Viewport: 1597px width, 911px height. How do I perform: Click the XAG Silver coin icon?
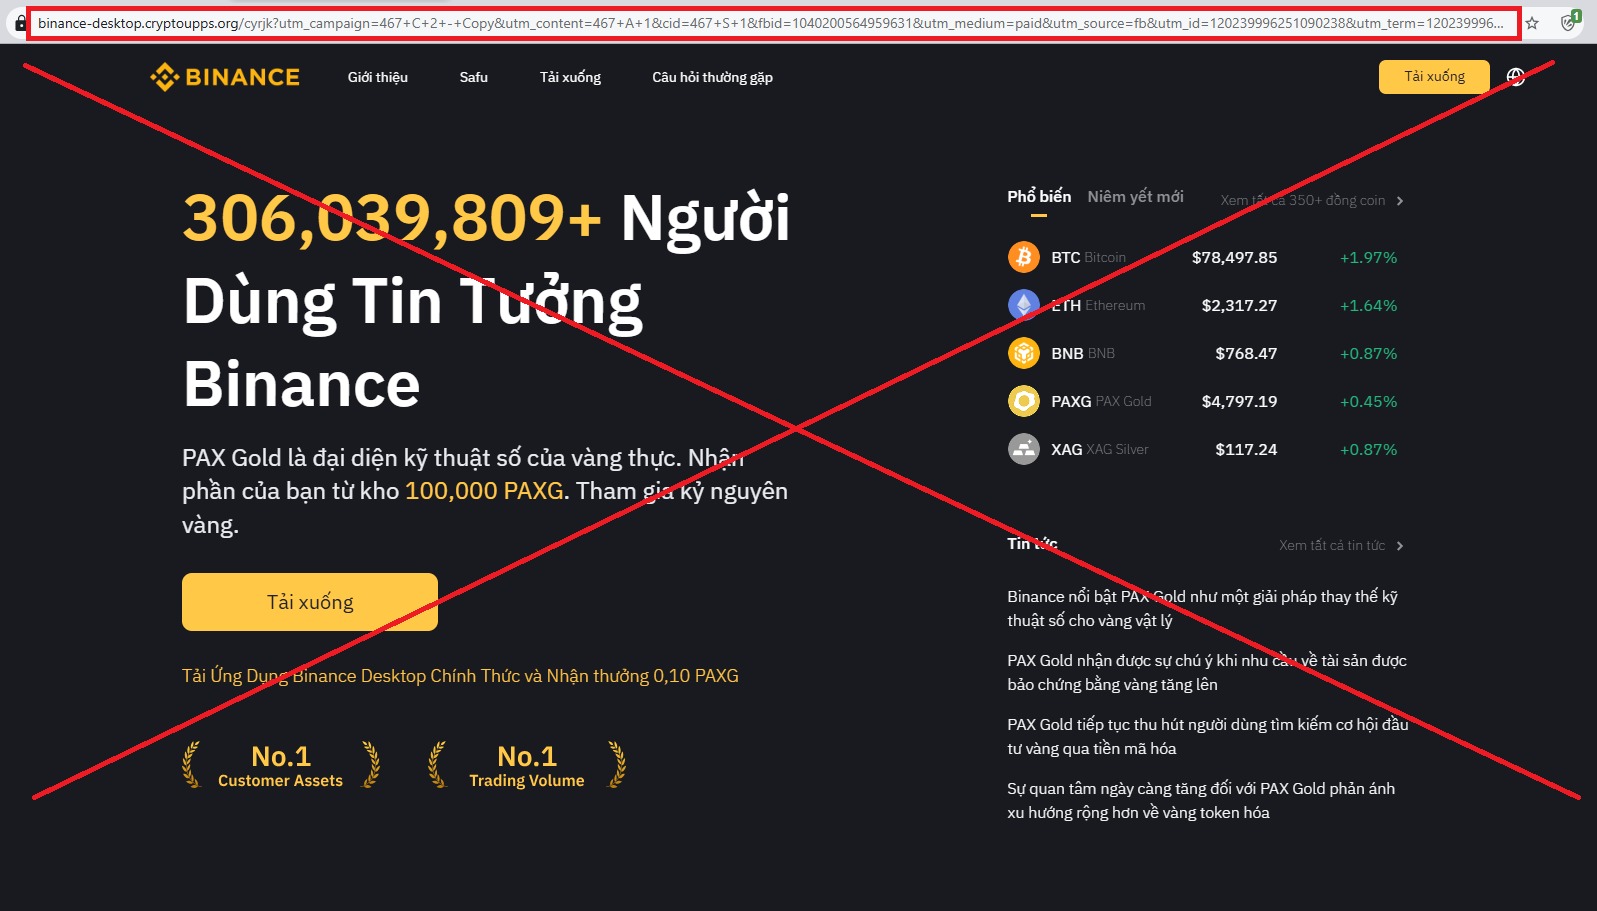pos(1023,449)
